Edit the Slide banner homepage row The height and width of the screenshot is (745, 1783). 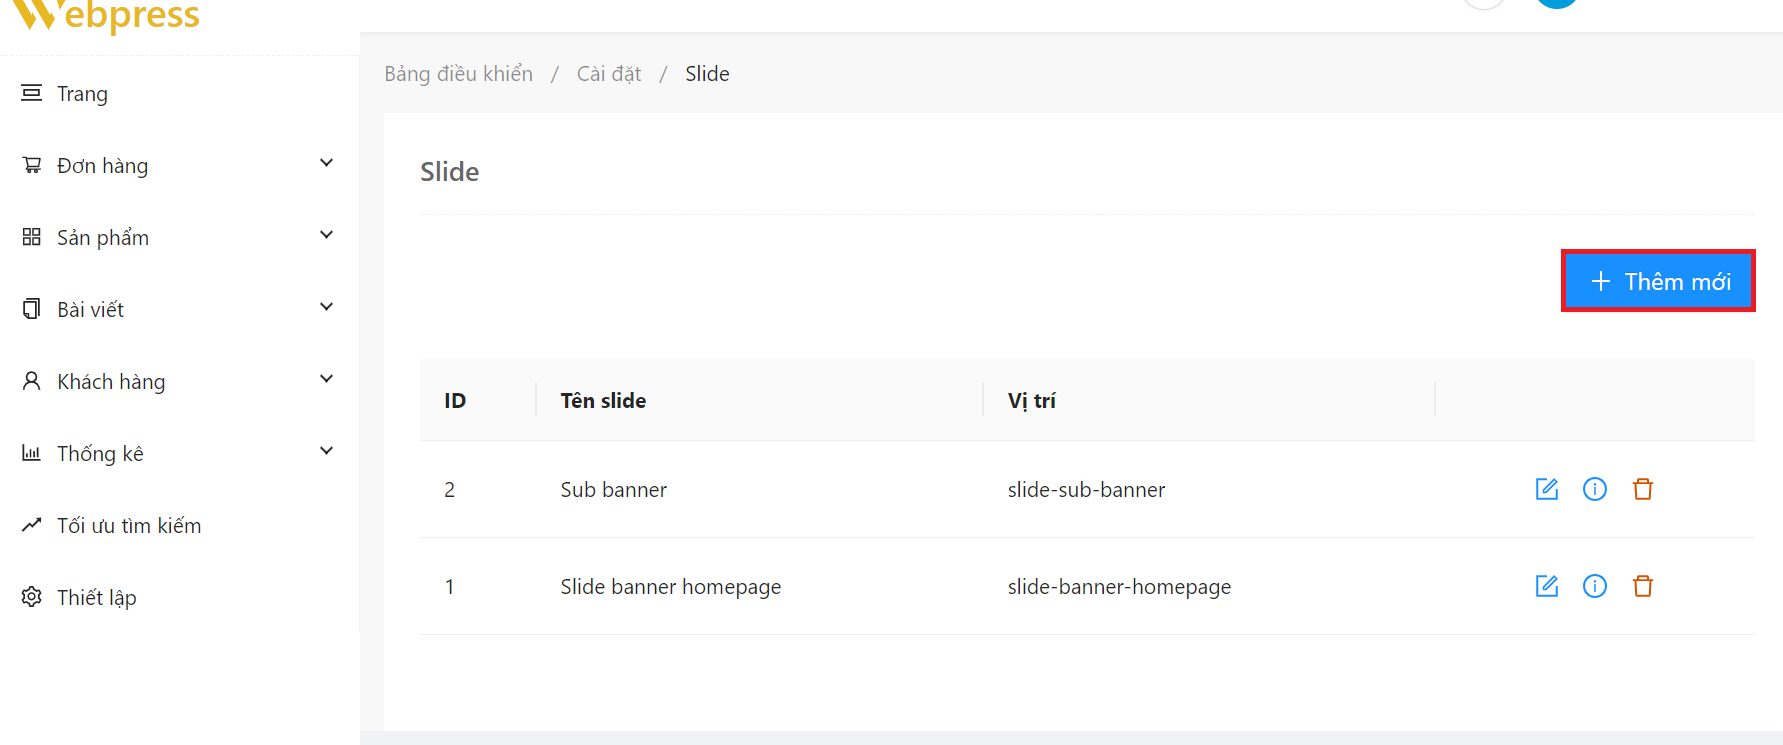(1546, 586)
